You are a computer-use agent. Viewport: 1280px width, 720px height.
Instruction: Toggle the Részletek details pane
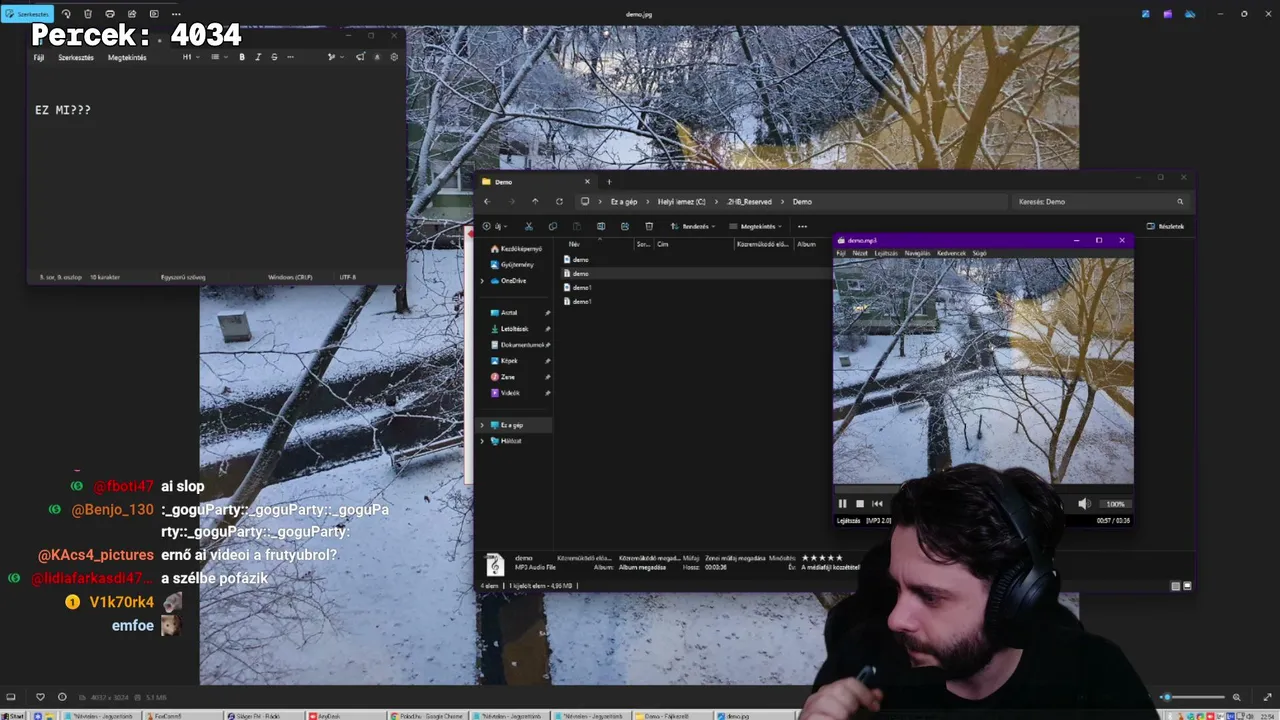(x=1166, y=226)
